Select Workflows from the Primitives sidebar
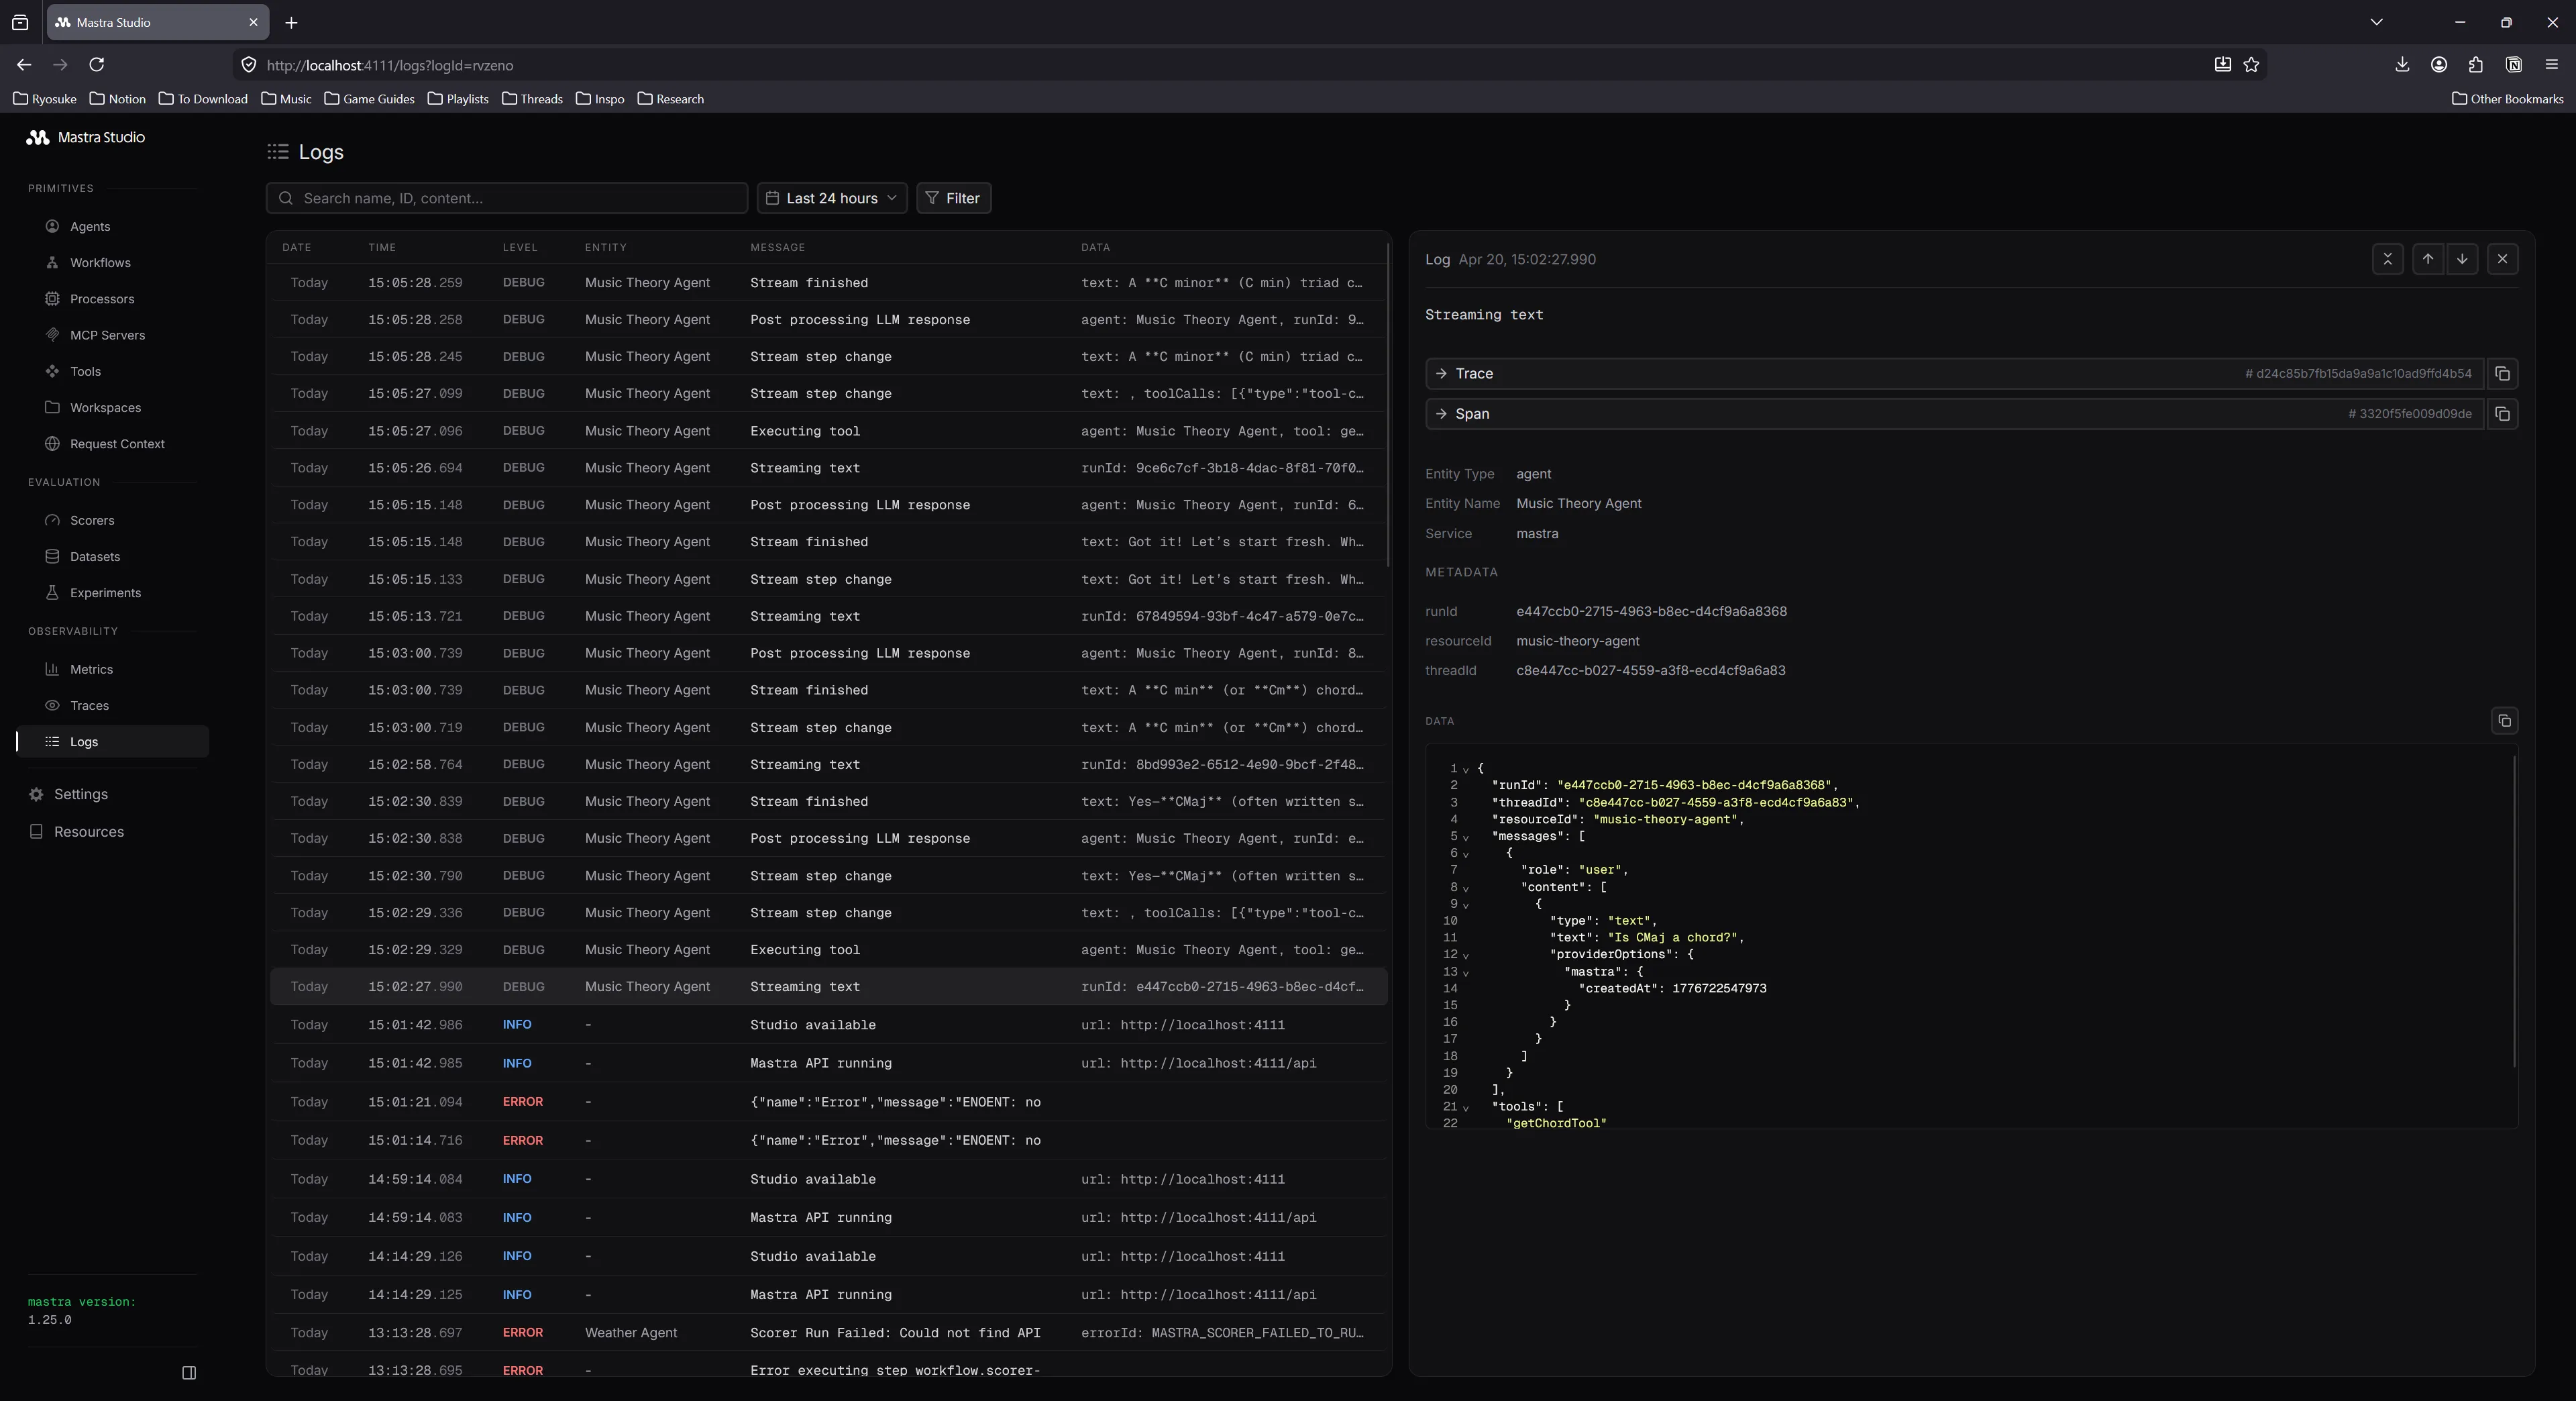Viewport: 2576px width, 1401px height. [100, 262]
